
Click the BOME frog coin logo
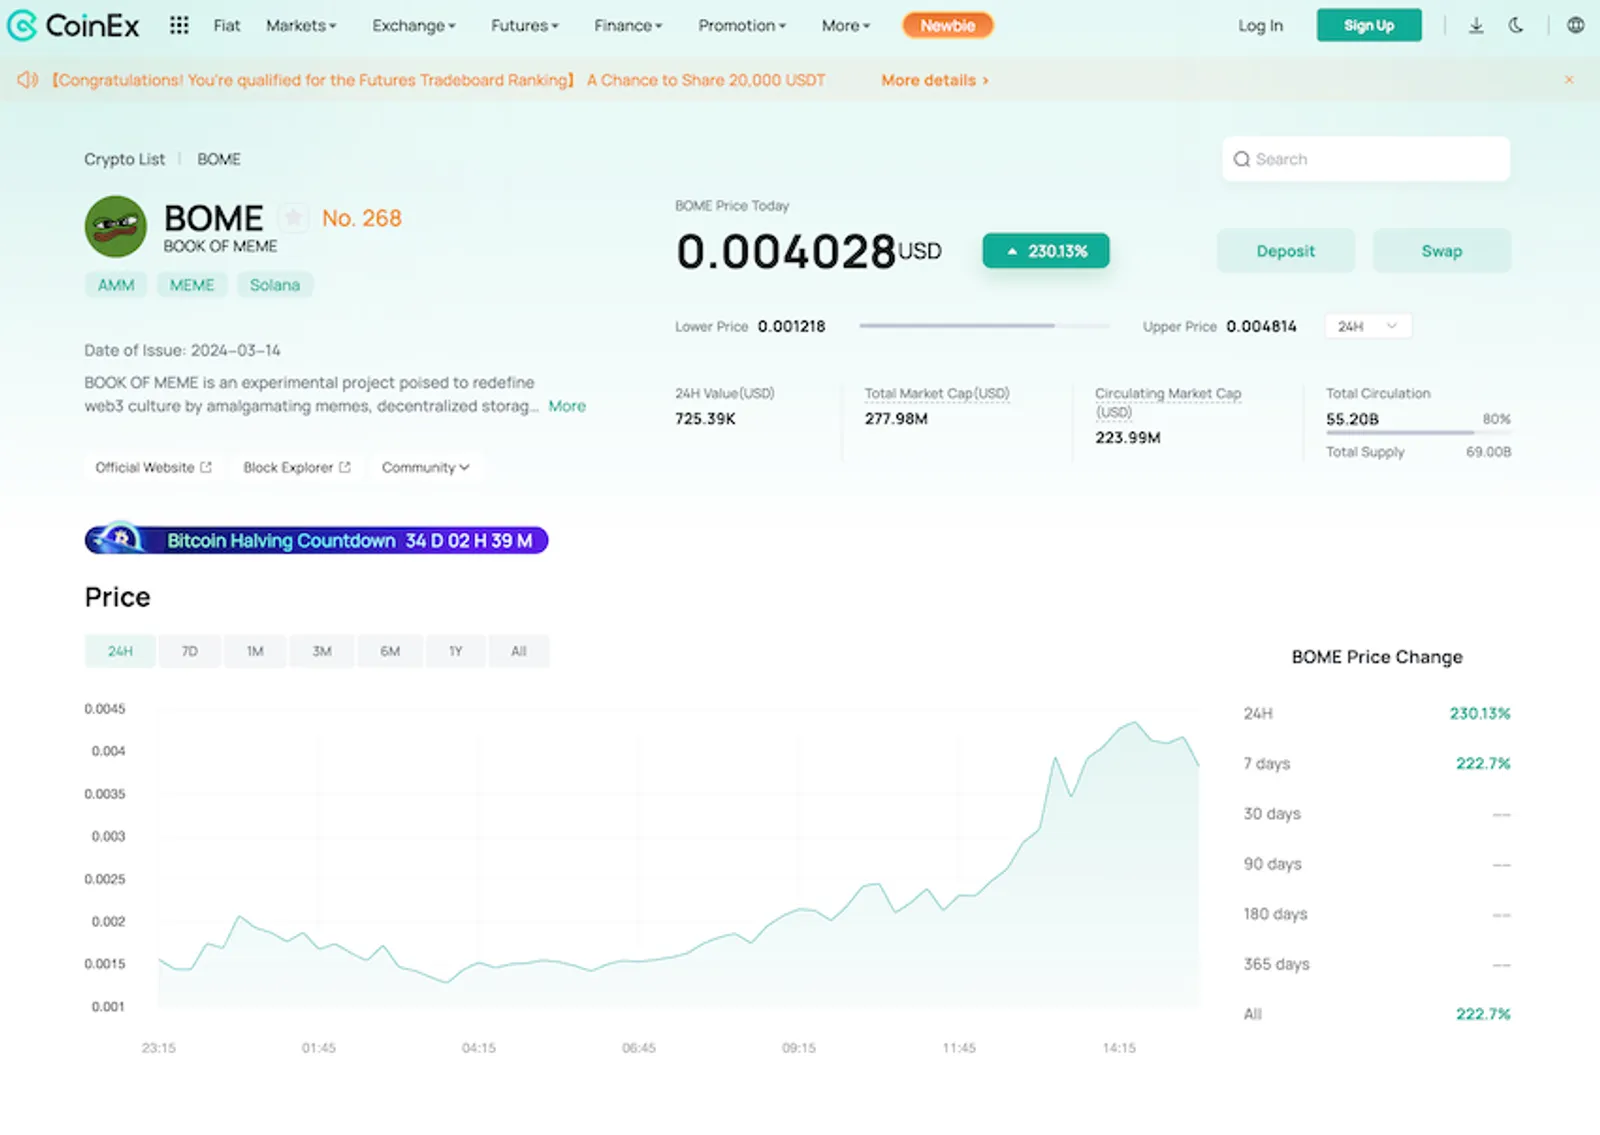tap(116, 226)
